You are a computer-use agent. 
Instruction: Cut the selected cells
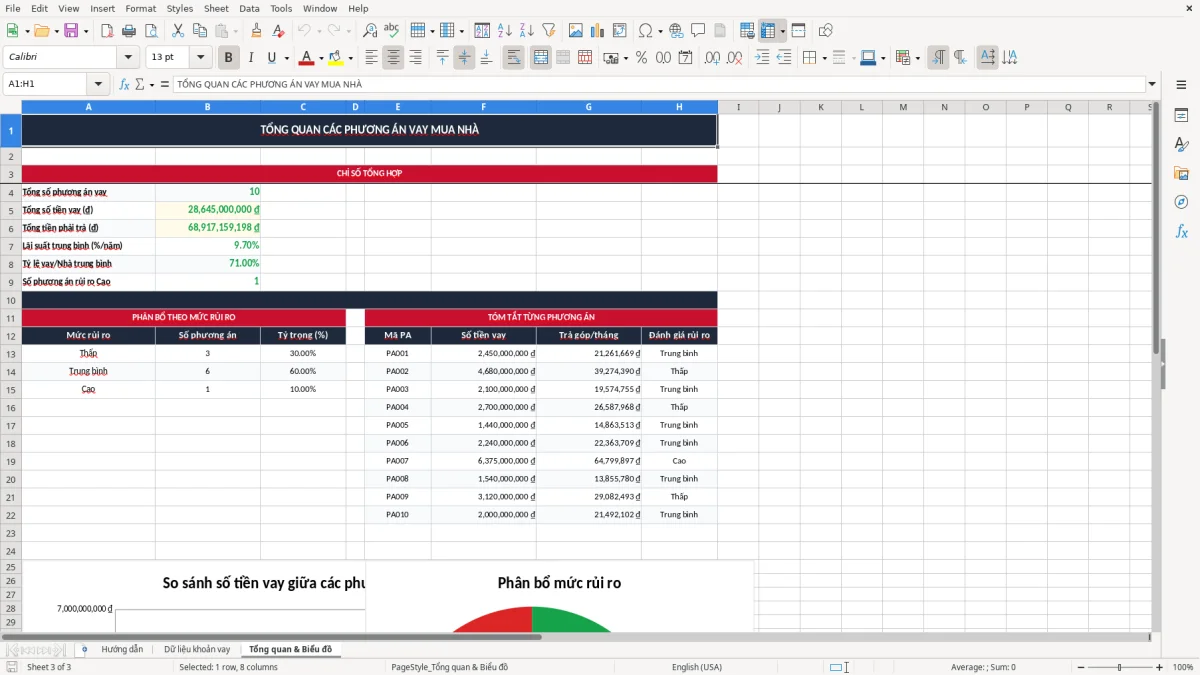pyautogui.click(x=178, y=31)
